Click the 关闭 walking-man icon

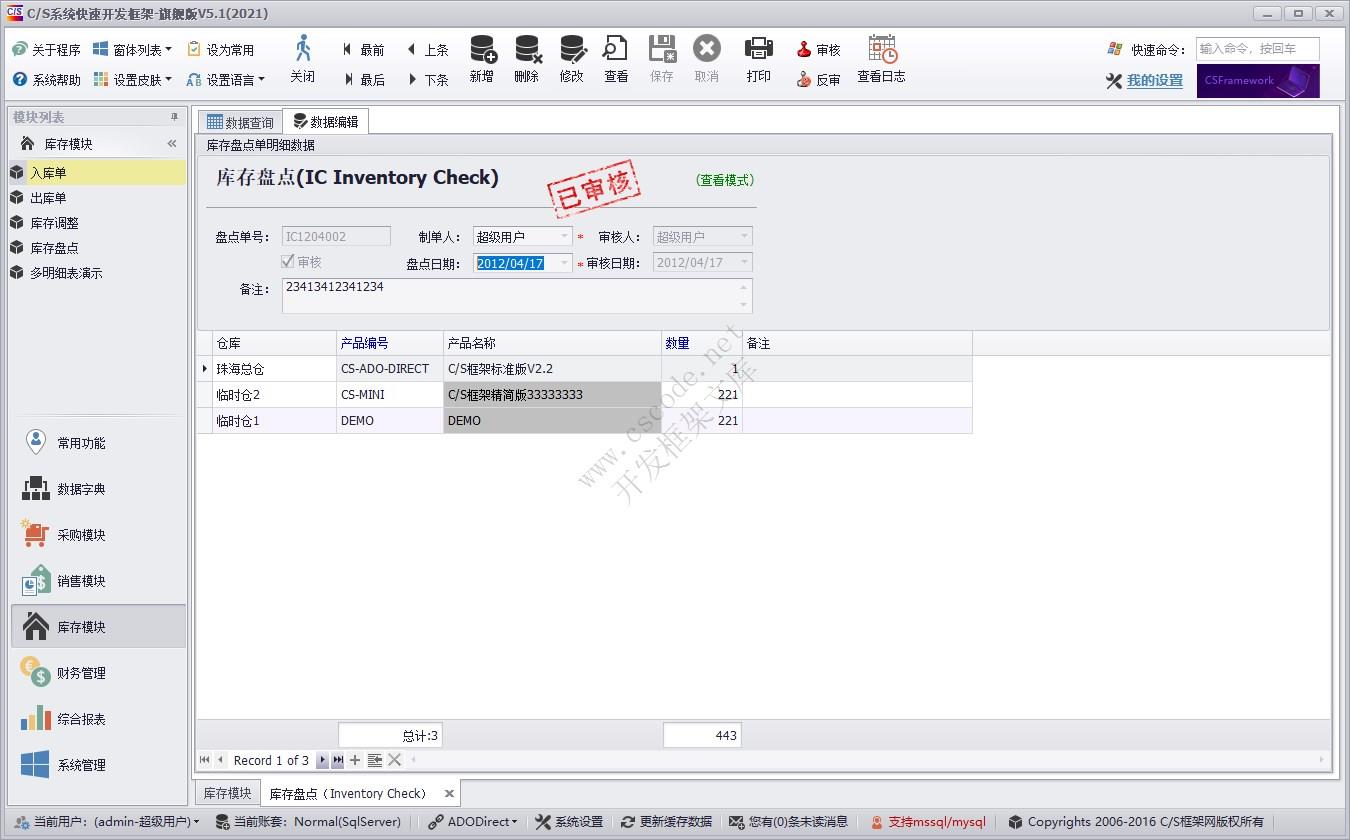pyautogui.click(x=302, y=50)
